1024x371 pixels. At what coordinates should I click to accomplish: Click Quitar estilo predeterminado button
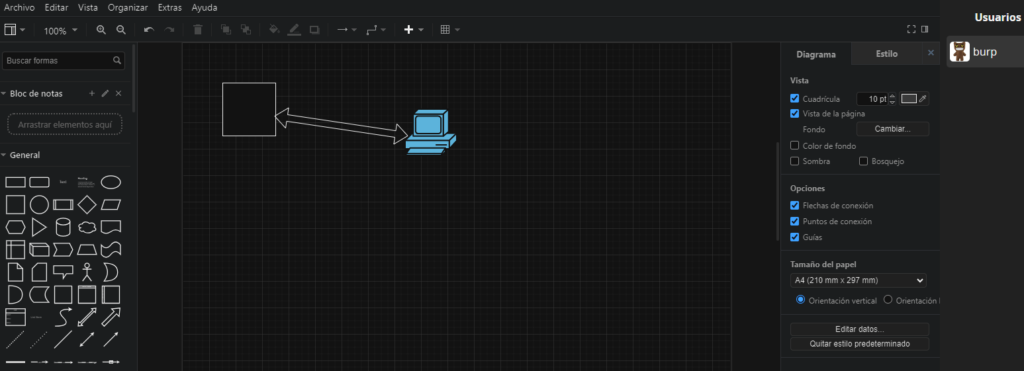[859, 344]
